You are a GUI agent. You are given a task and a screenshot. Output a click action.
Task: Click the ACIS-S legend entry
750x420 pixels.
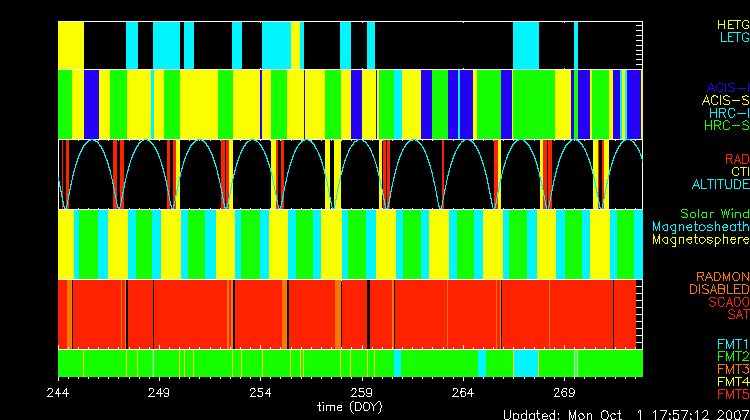[x=725, y=101]
